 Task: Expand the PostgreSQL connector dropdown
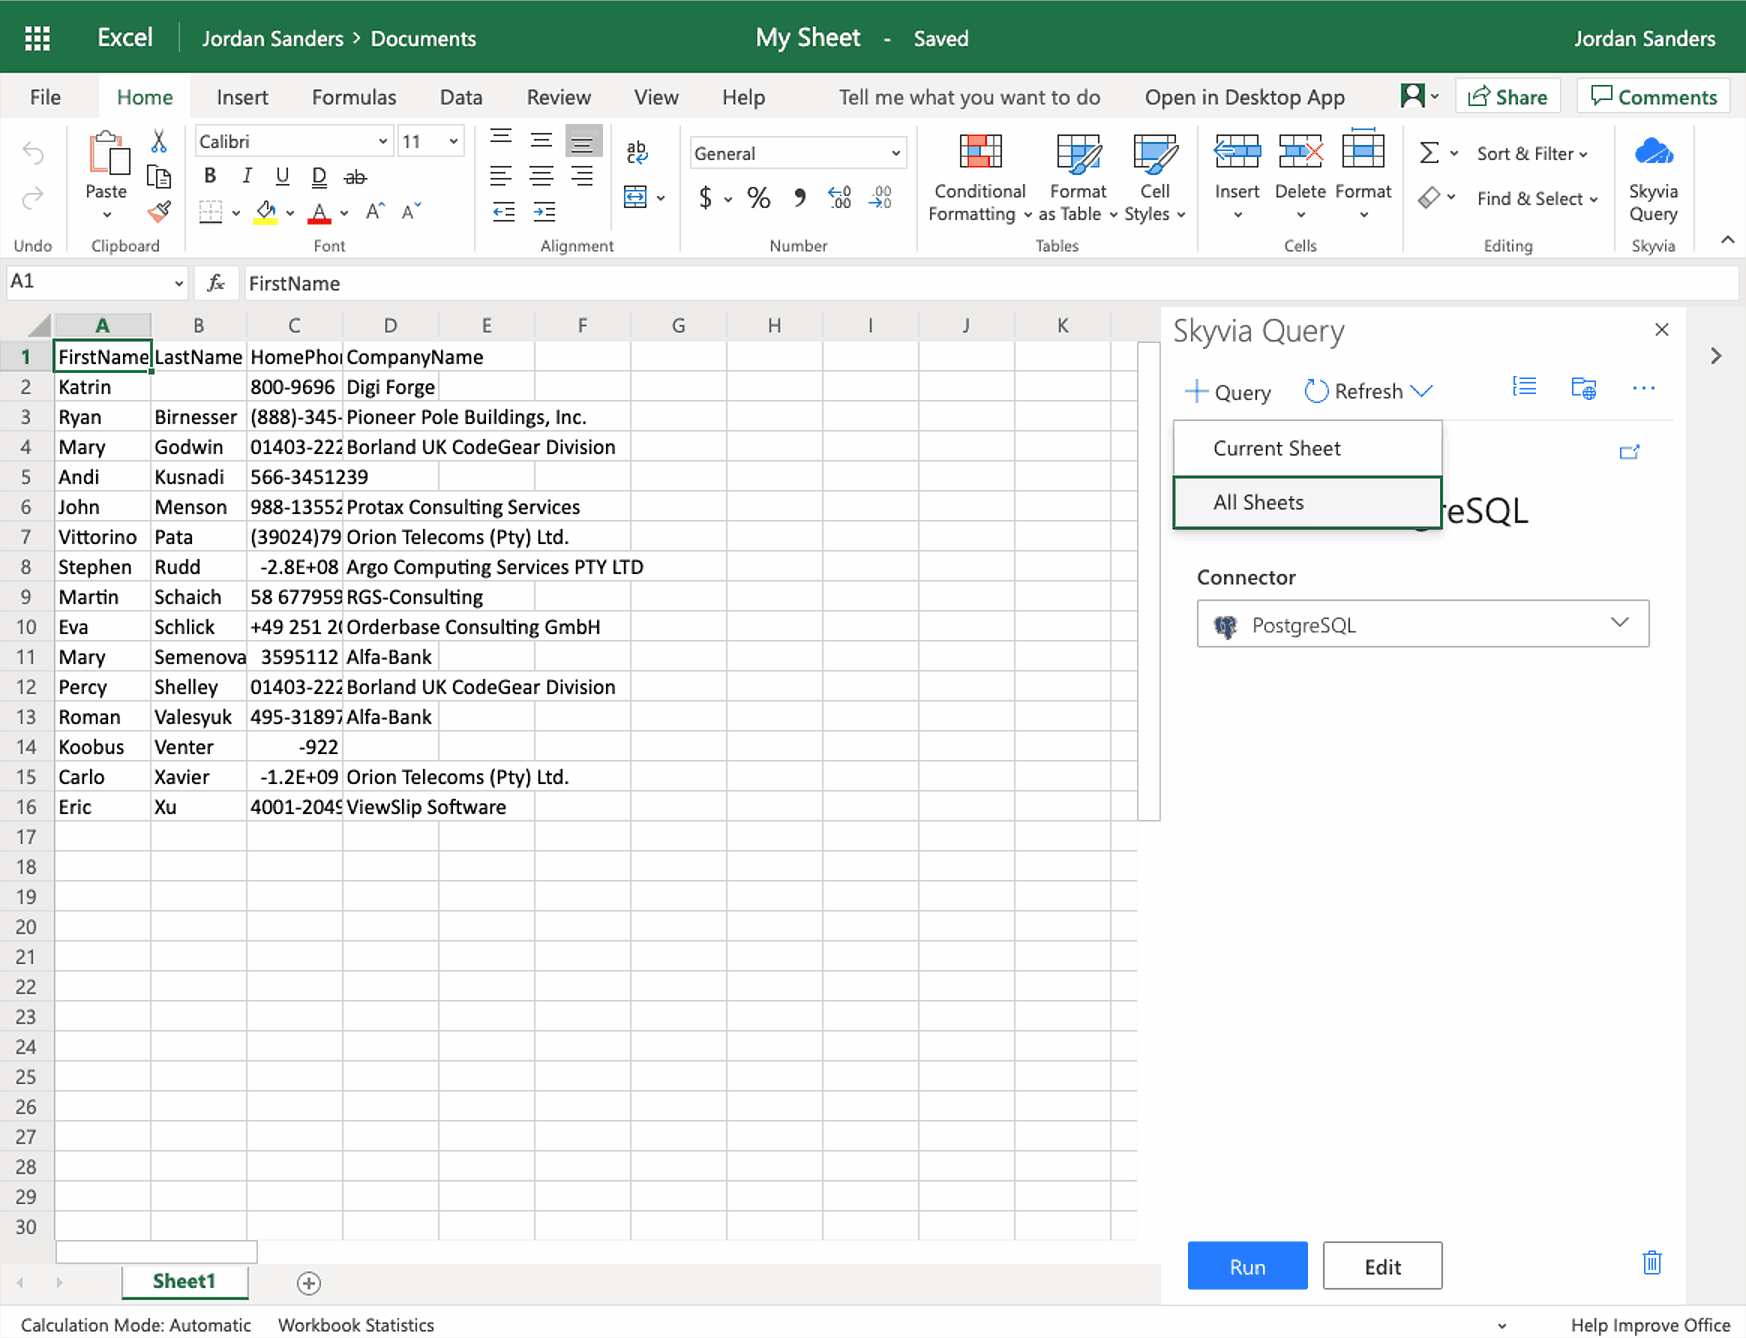[x=1422, y=624]
